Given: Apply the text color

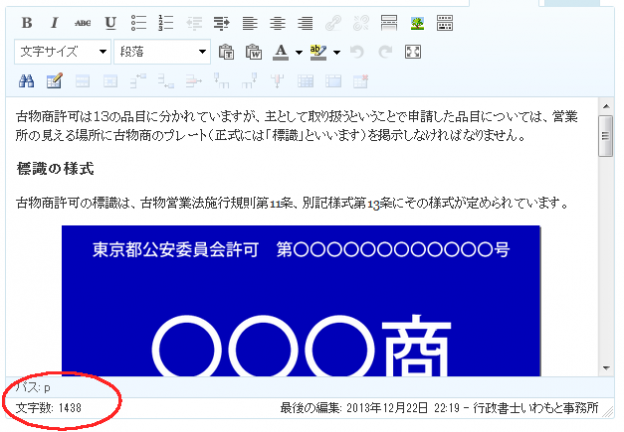Looking at the screenshot, I should (x=281, y=52).
